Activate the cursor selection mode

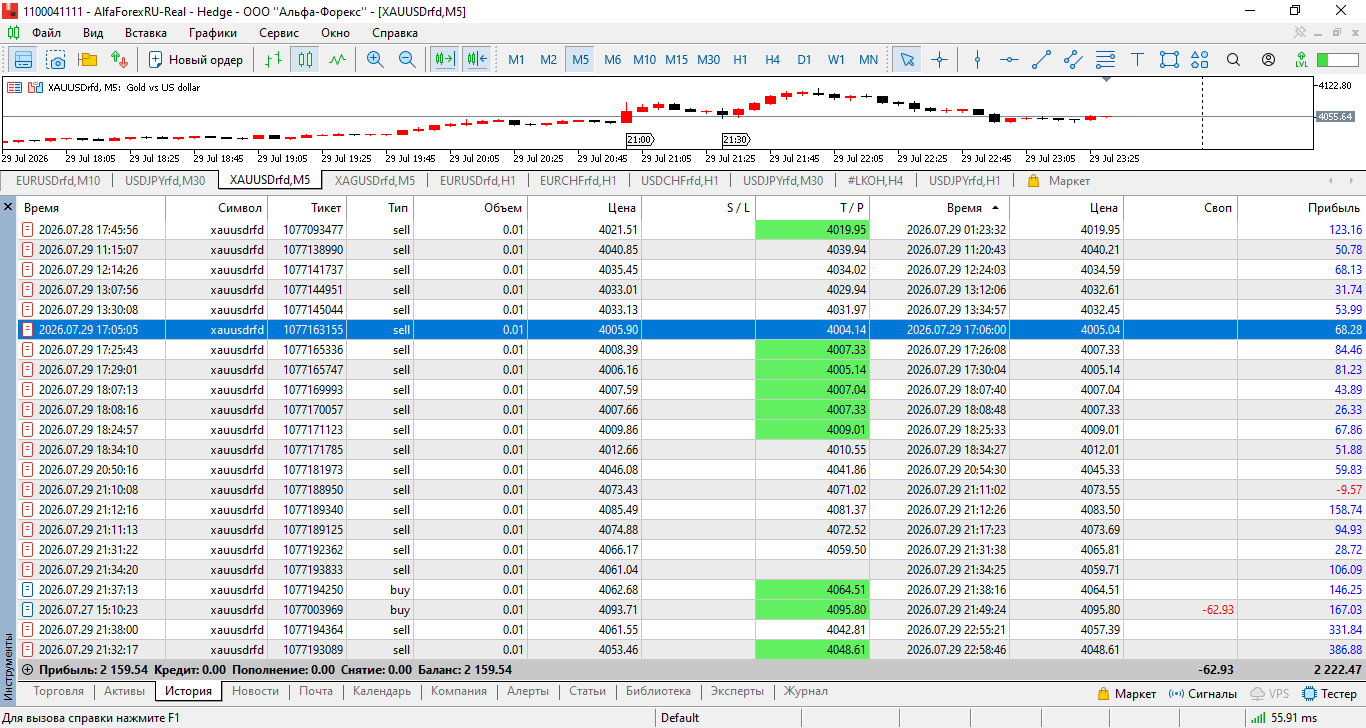click(907, 59)
